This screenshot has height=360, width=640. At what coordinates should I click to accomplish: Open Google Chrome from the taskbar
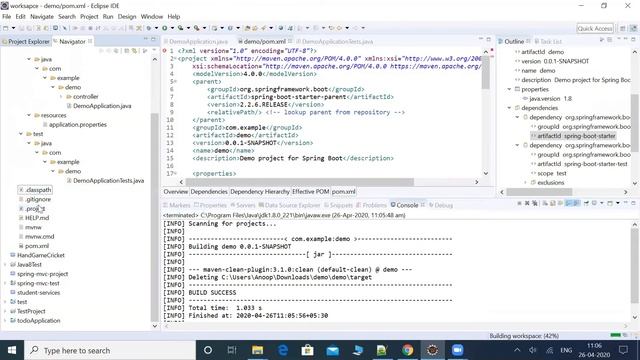[407, 350]
